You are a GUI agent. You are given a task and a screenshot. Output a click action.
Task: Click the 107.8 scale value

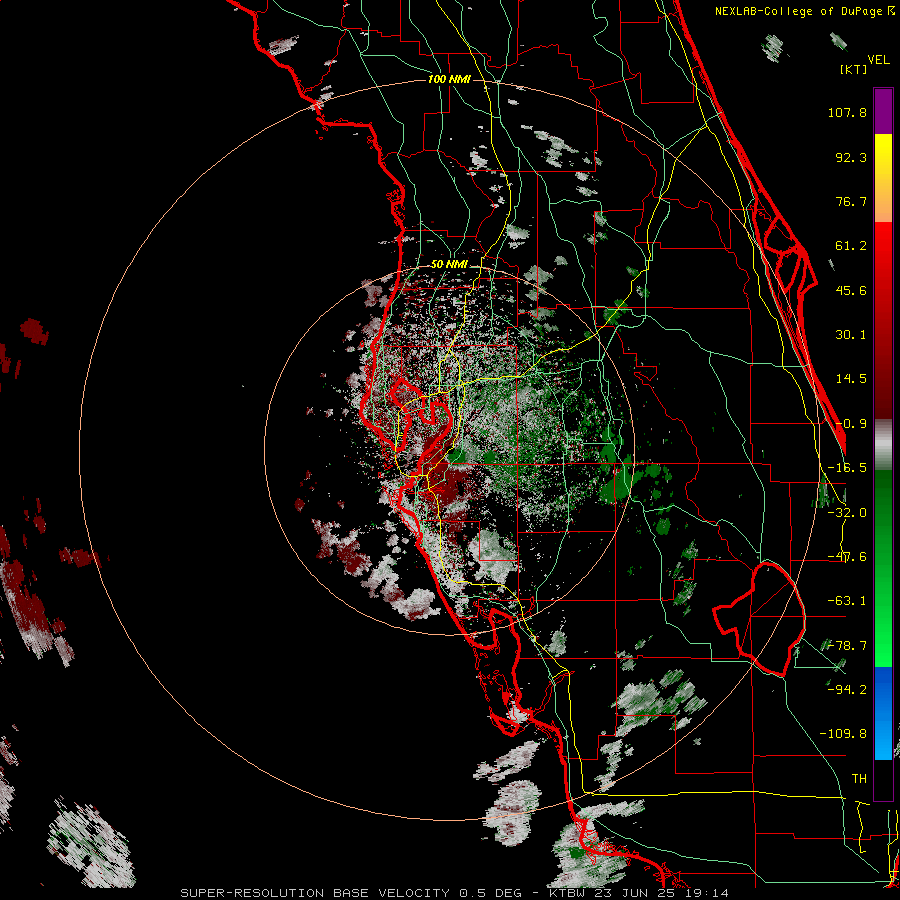[x=847, y=112]
